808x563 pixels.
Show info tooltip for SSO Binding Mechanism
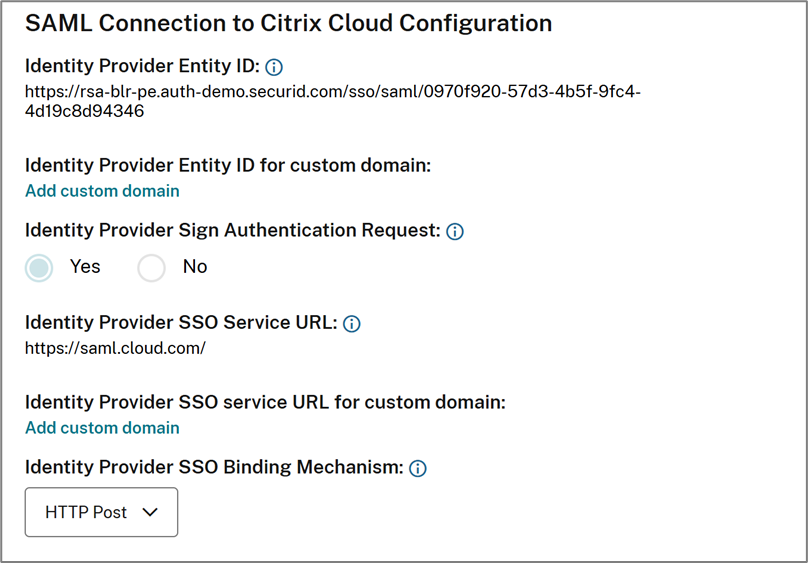[418, 468]
